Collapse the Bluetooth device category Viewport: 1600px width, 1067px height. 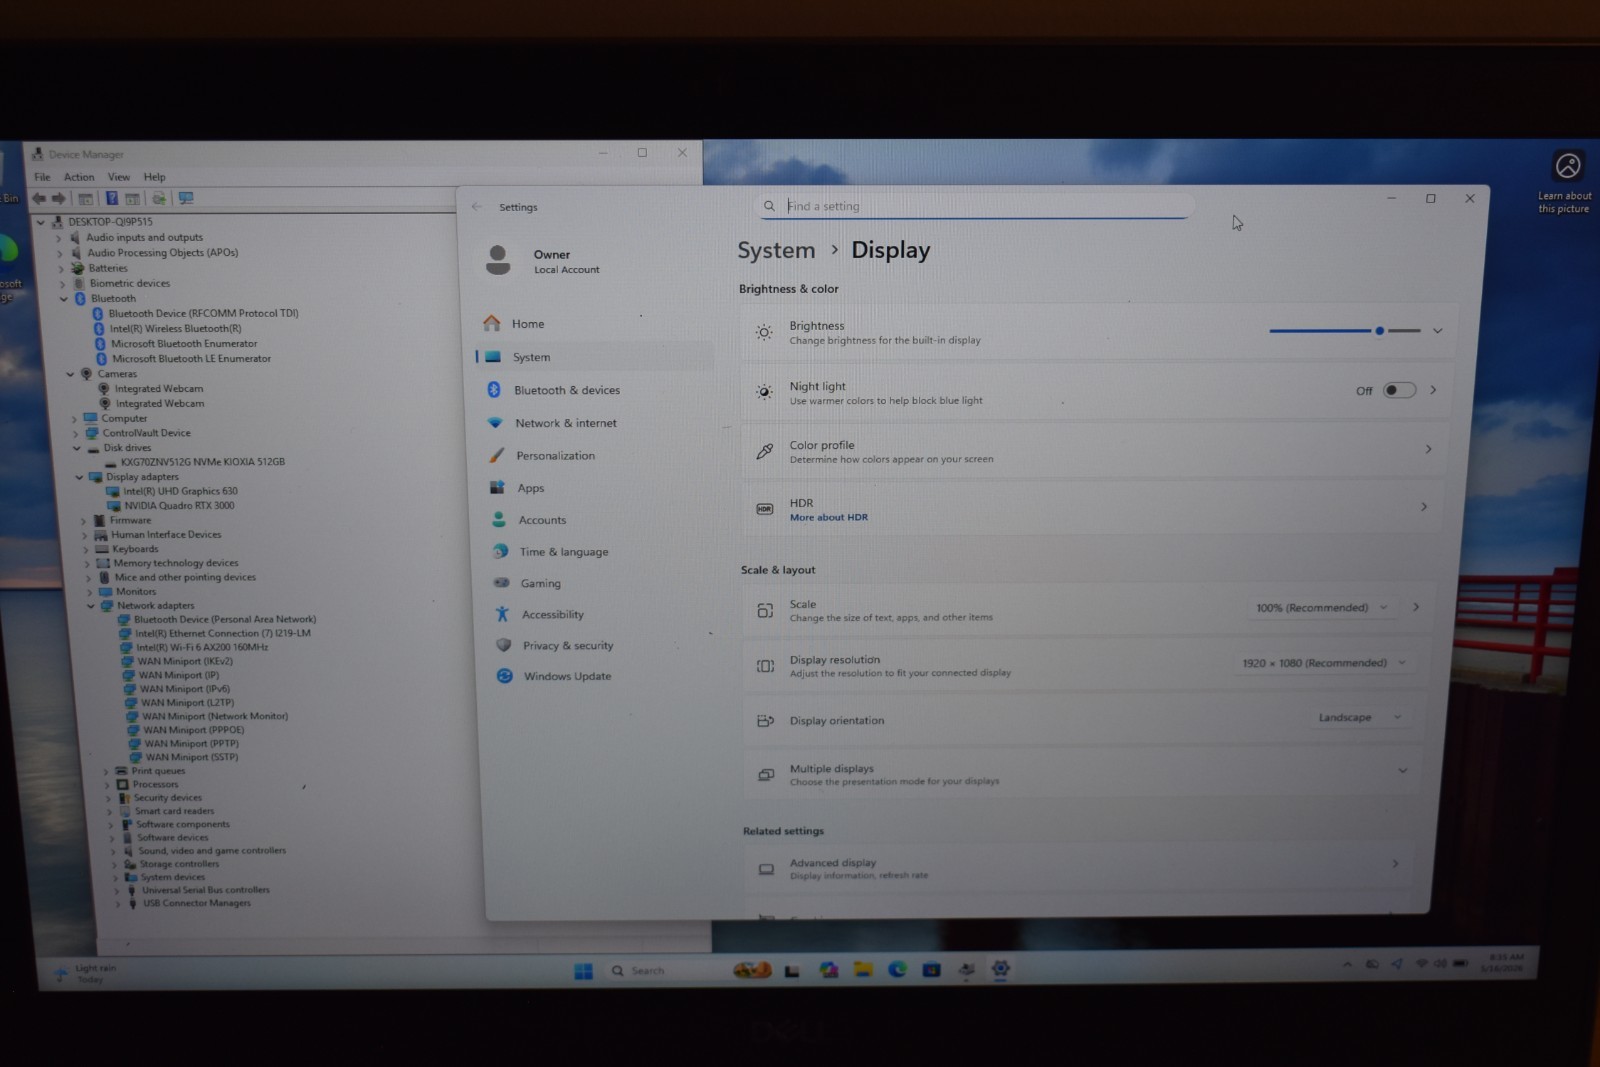65,299
